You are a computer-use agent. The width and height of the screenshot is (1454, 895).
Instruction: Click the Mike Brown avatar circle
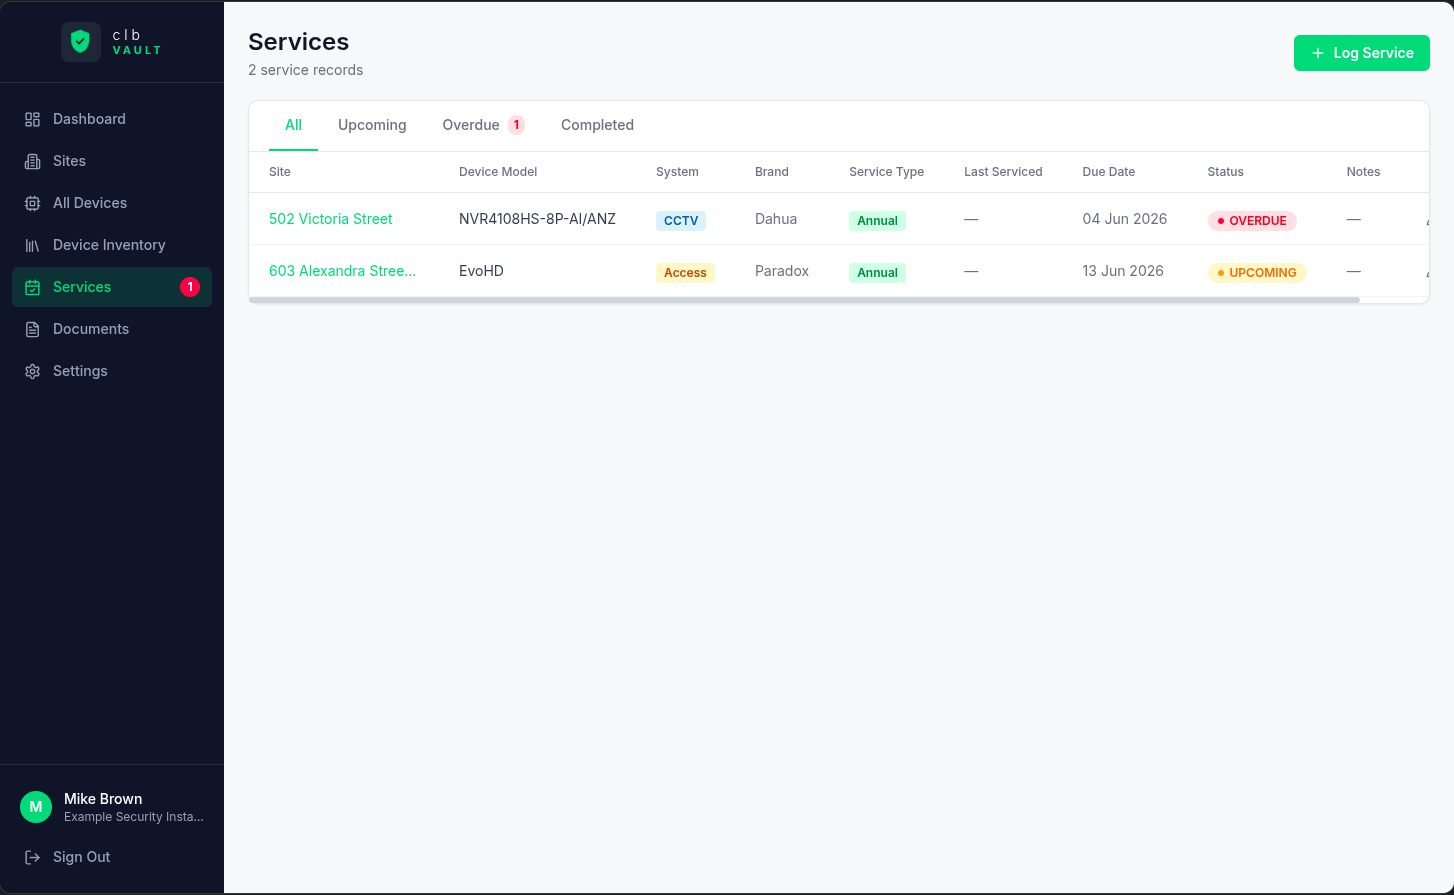pyautogui.click(x=36, y=807)
